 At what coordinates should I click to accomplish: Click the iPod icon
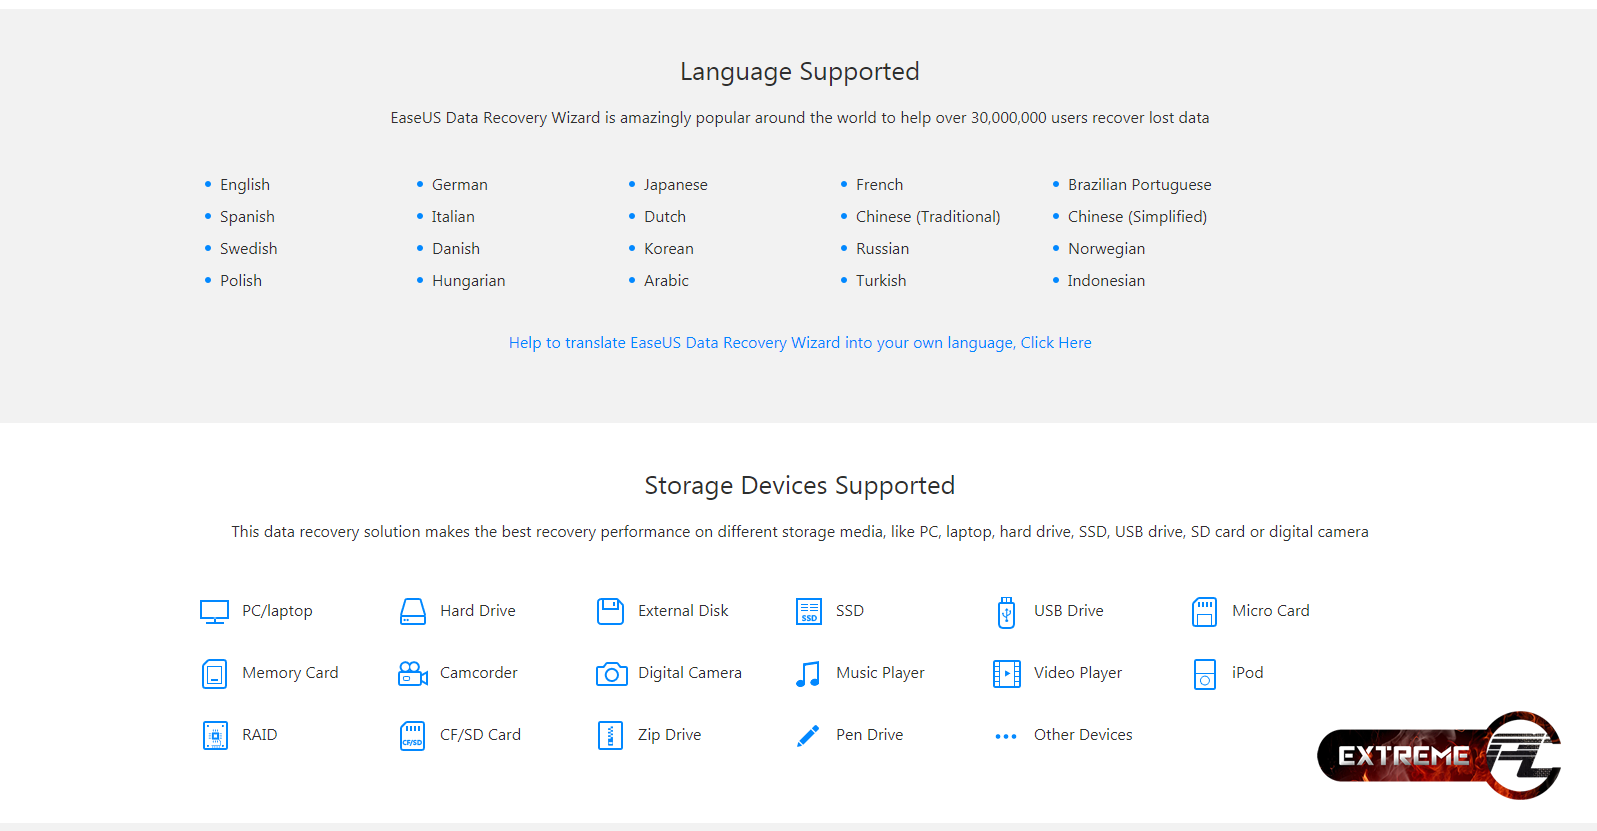(1204, 674)
